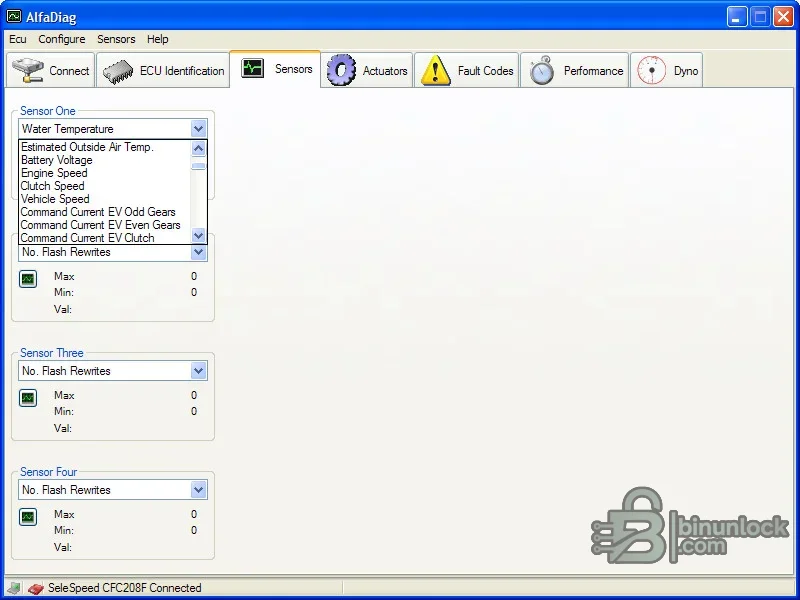Viewport: 800px width, 600px height.
Task: Click the red connector icon in status bar
Action: [35, 588]
